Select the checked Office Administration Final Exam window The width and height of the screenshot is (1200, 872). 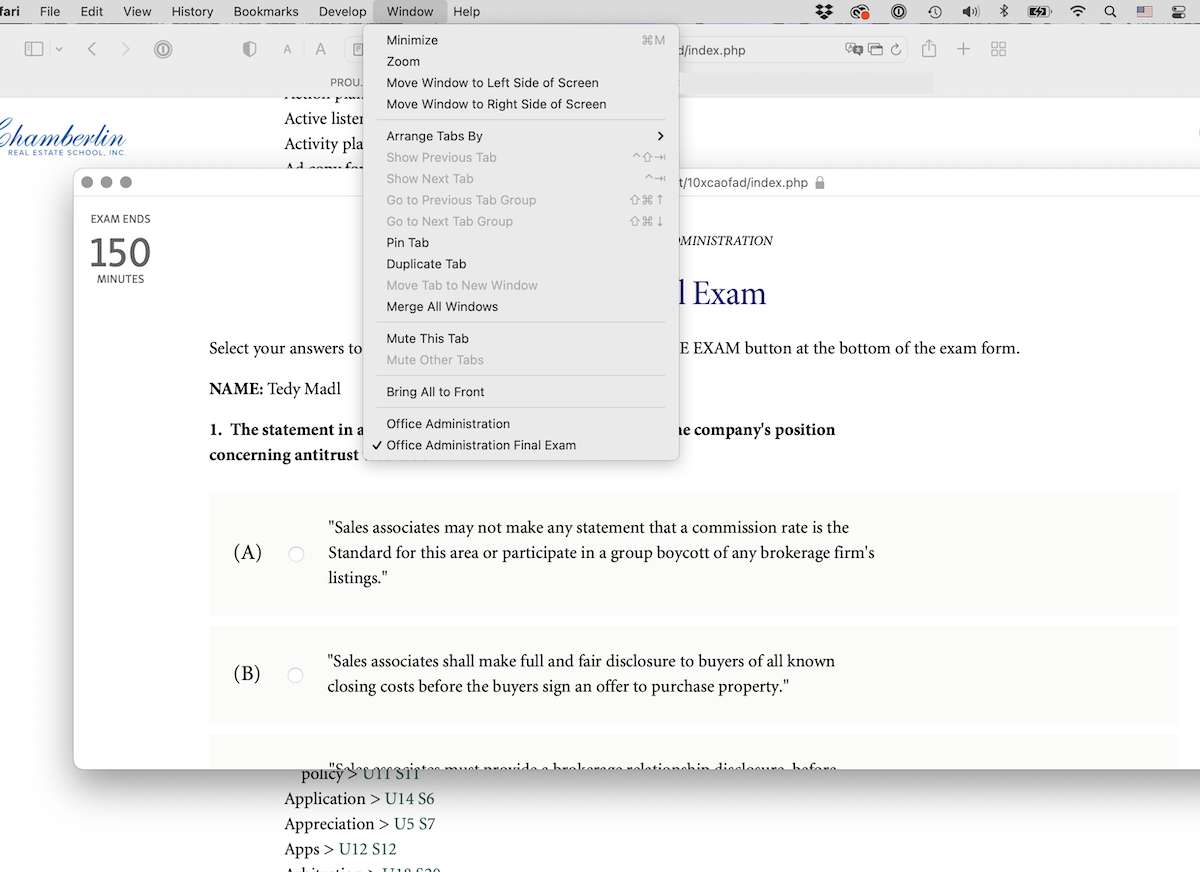[x=521, y=445]
